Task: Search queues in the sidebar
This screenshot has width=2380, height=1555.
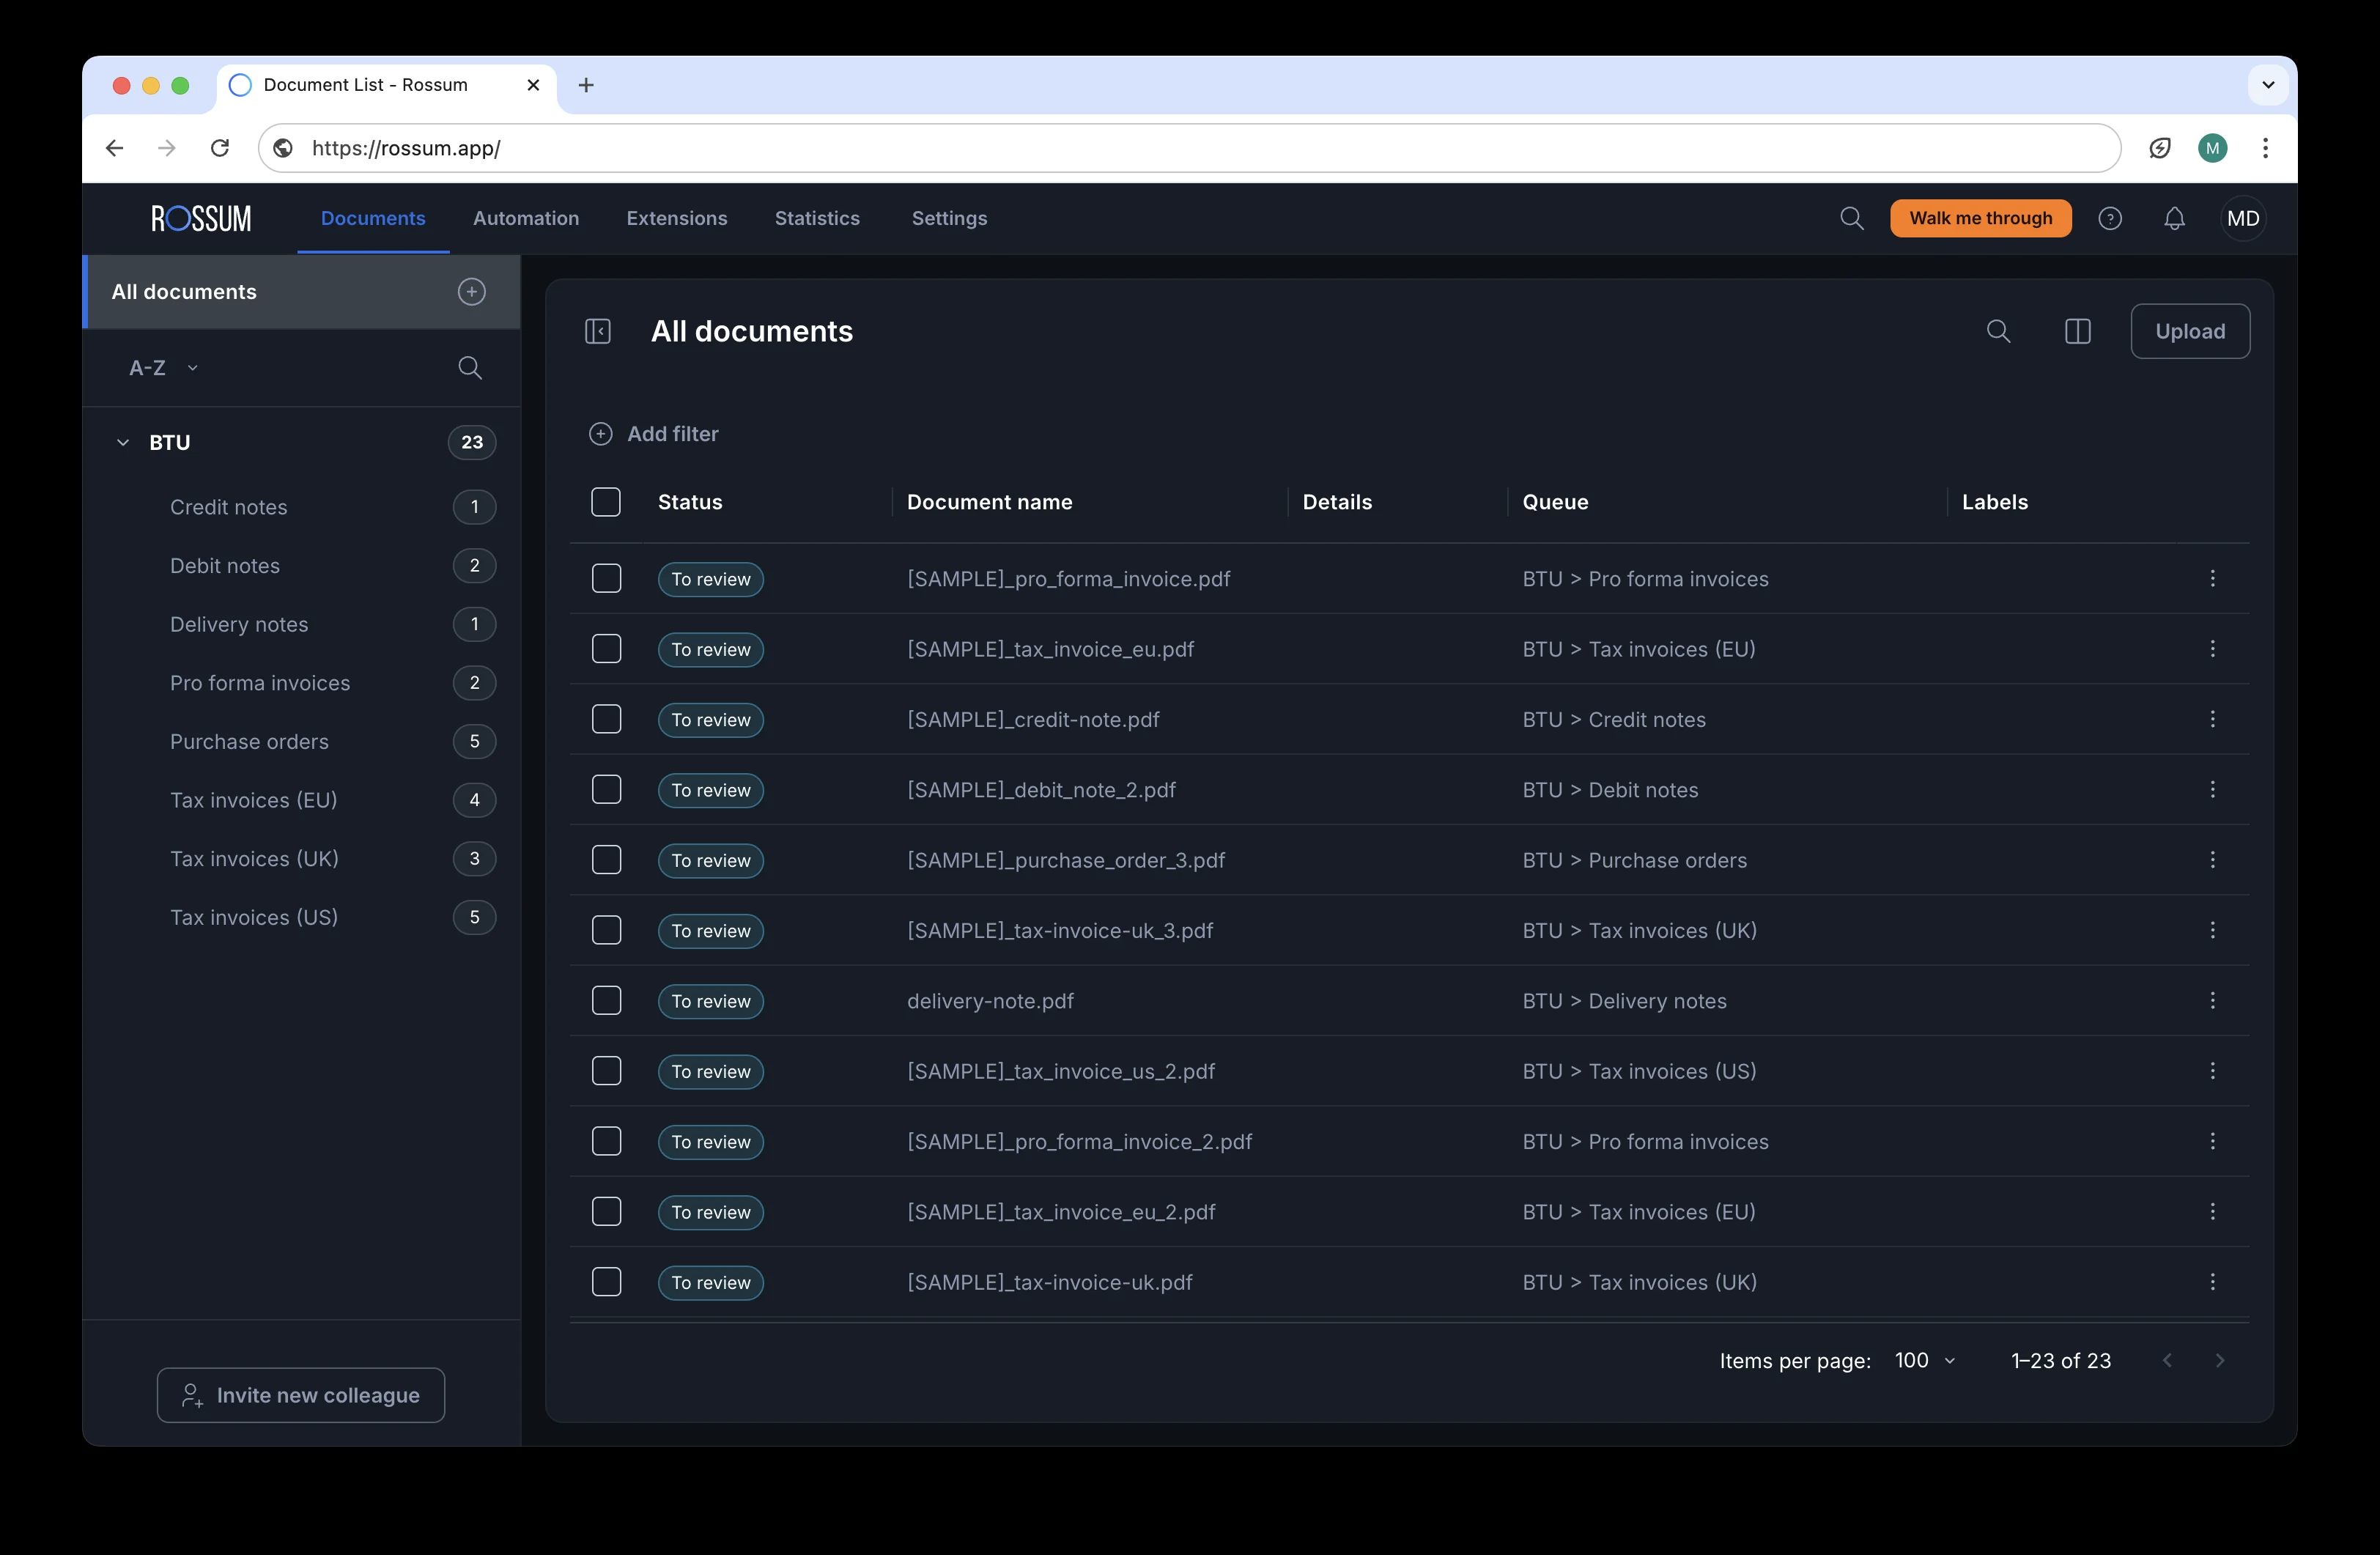Action: (x=470, y=367)
